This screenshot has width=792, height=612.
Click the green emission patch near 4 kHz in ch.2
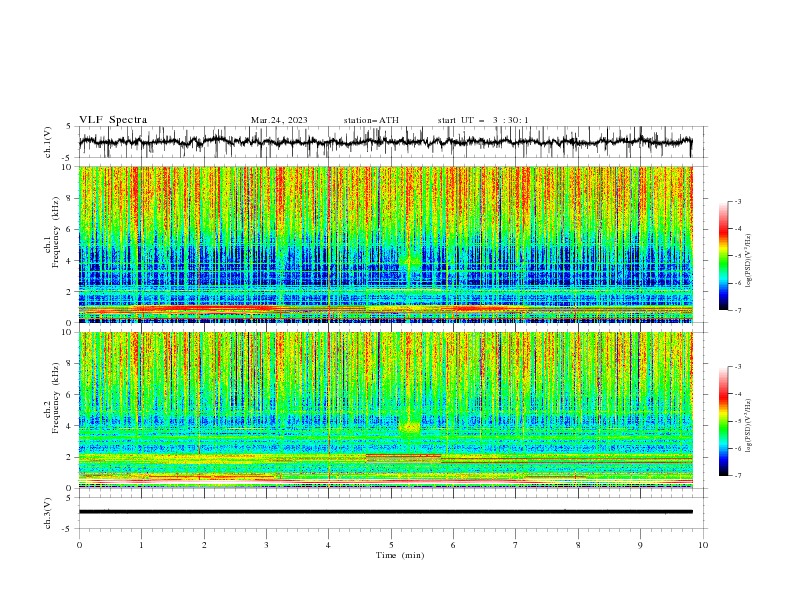410,427
